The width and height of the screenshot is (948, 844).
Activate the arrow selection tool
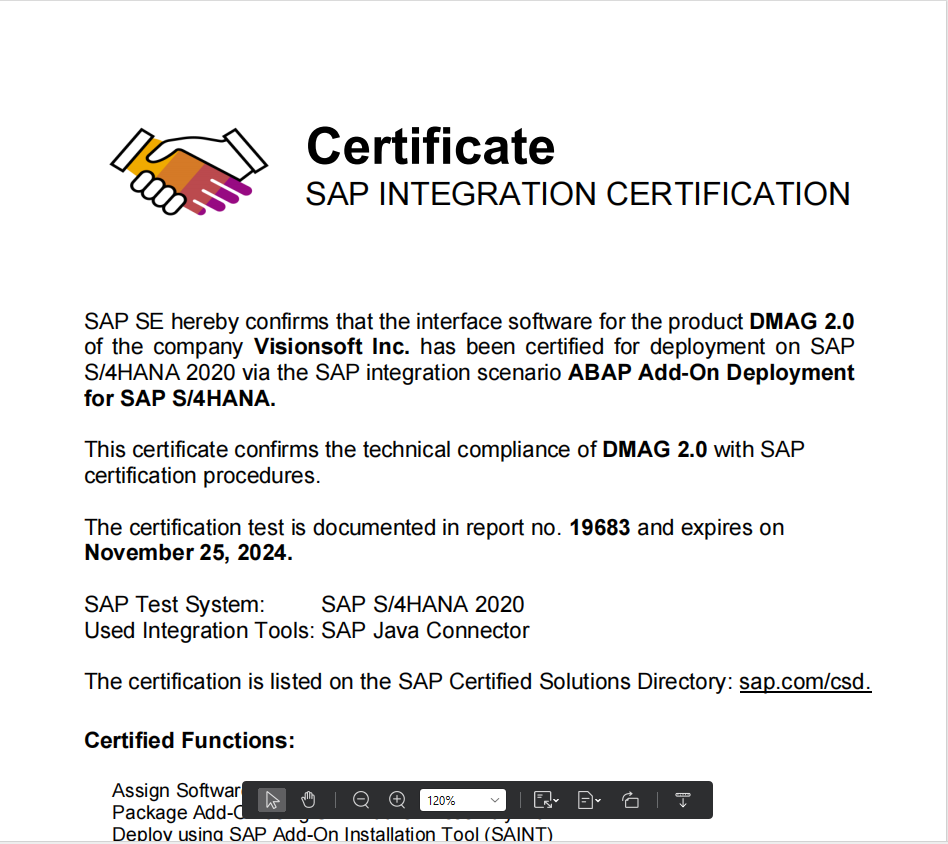[x=272, y=800]
